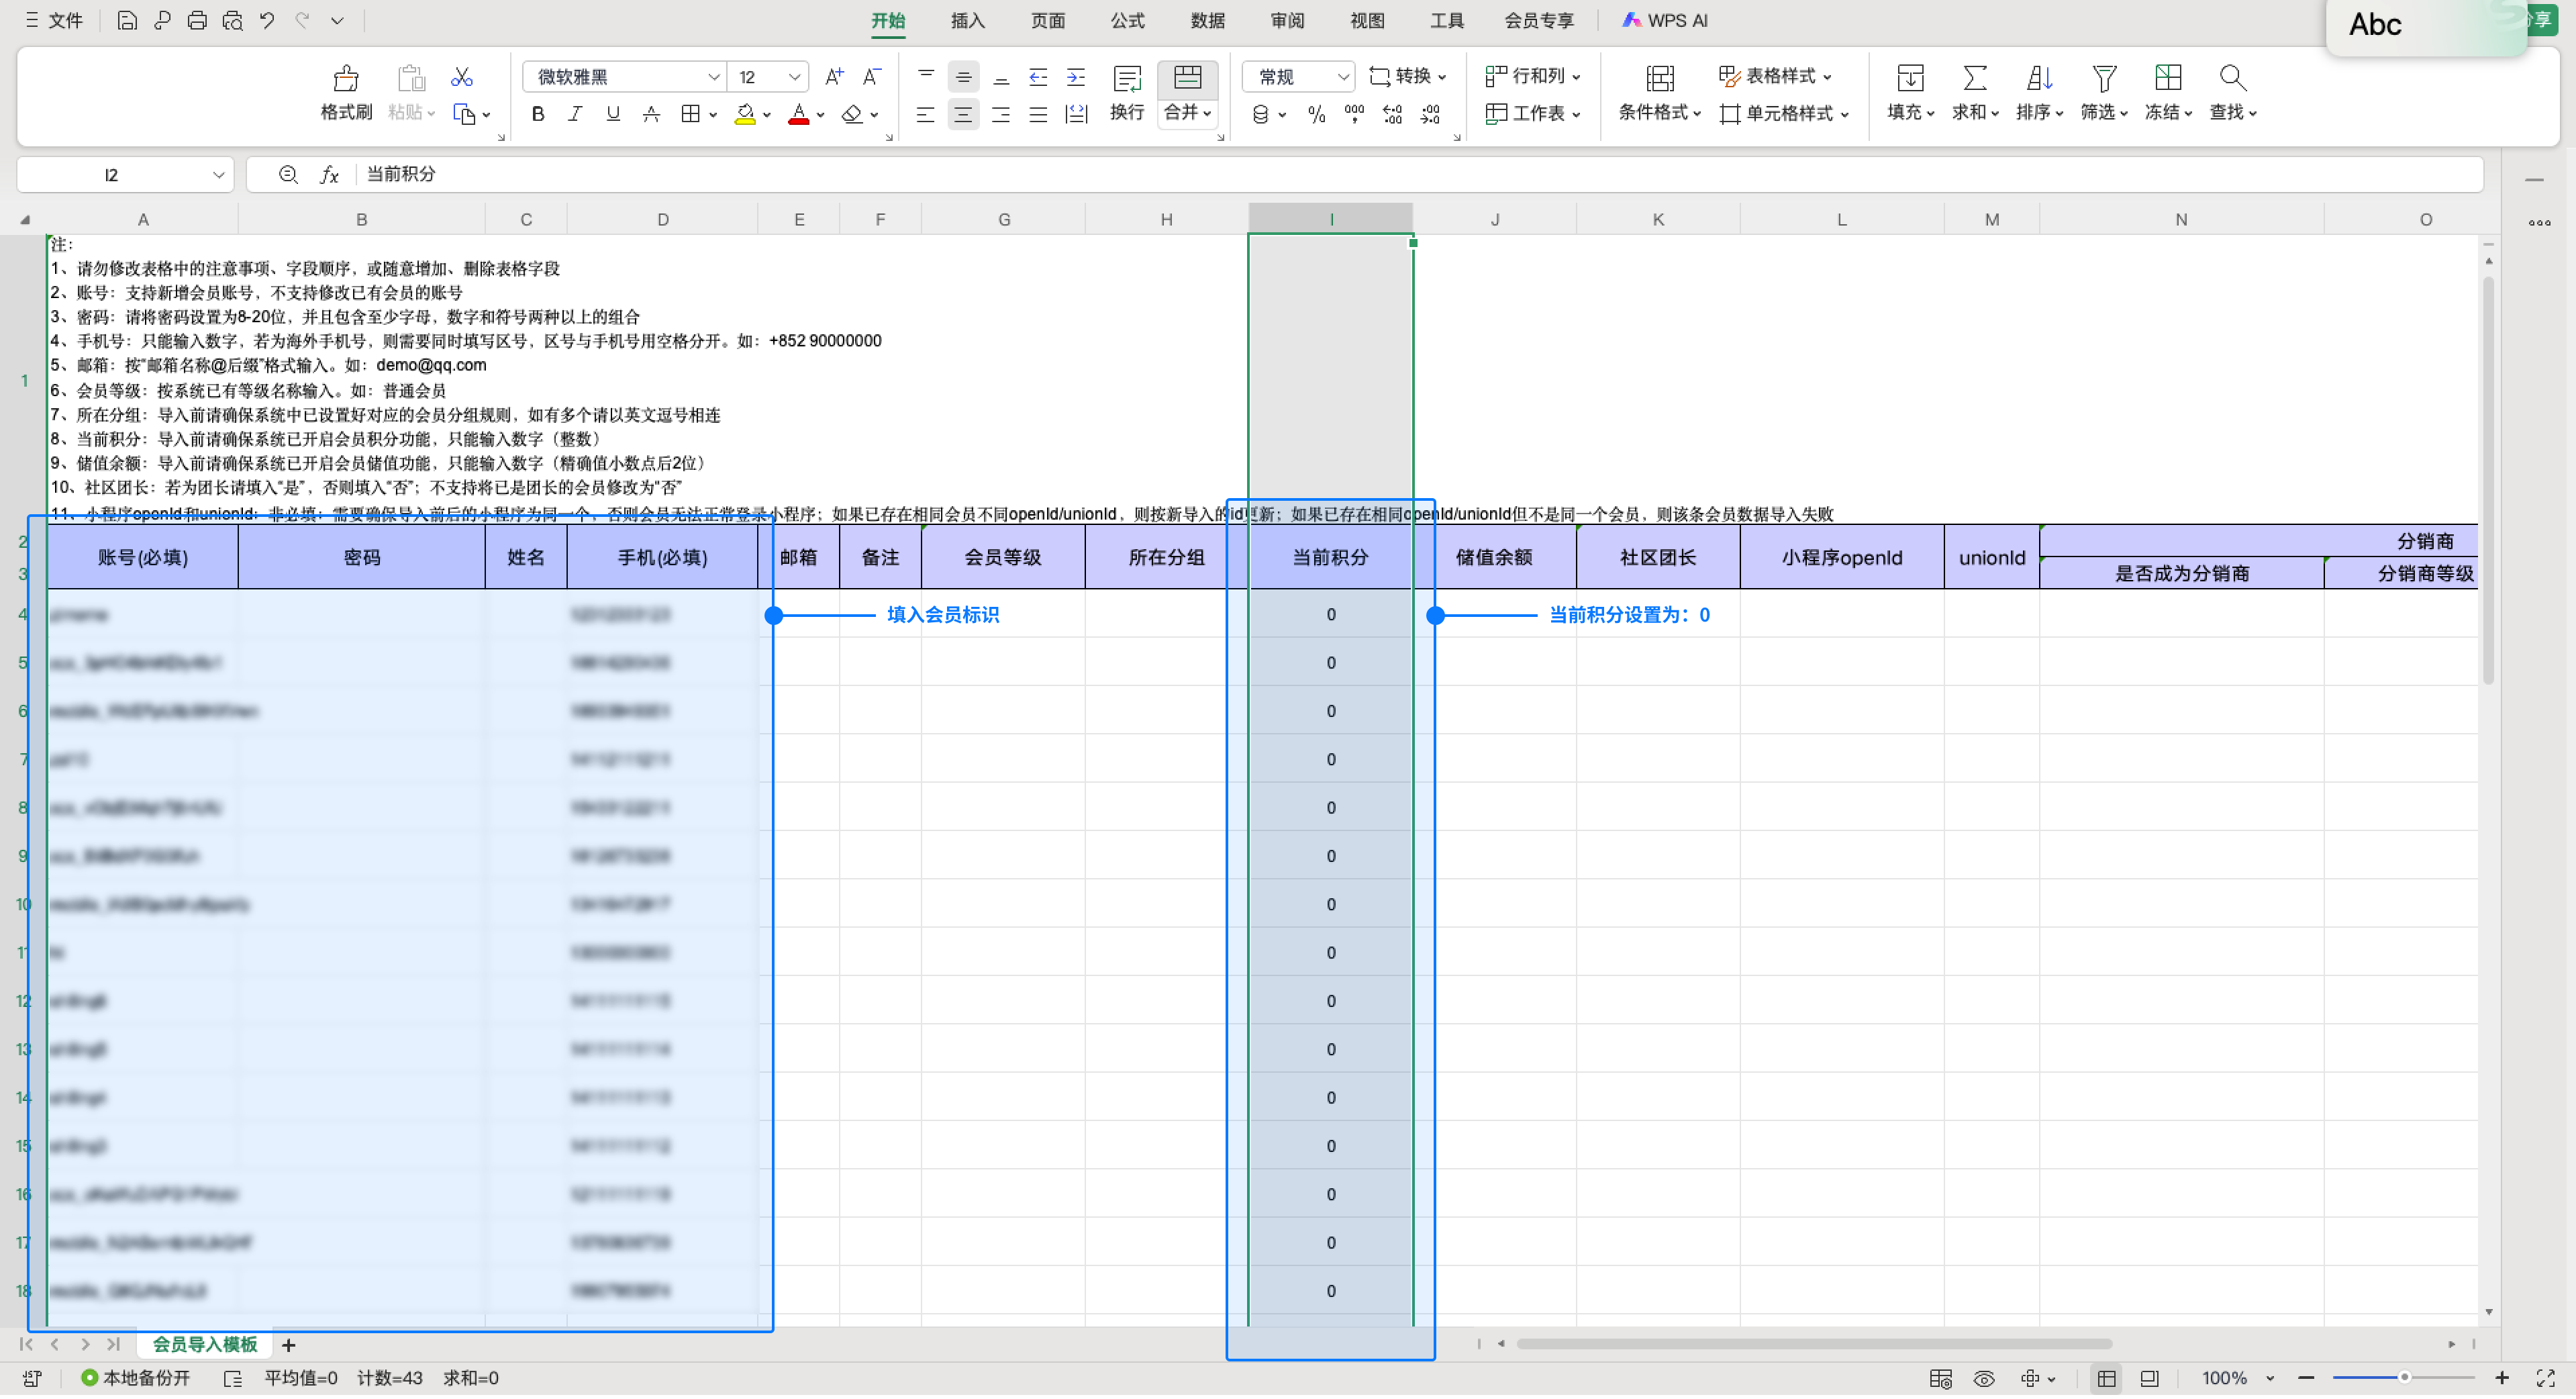Click the Print icon in quick access bar

point(197,20)
